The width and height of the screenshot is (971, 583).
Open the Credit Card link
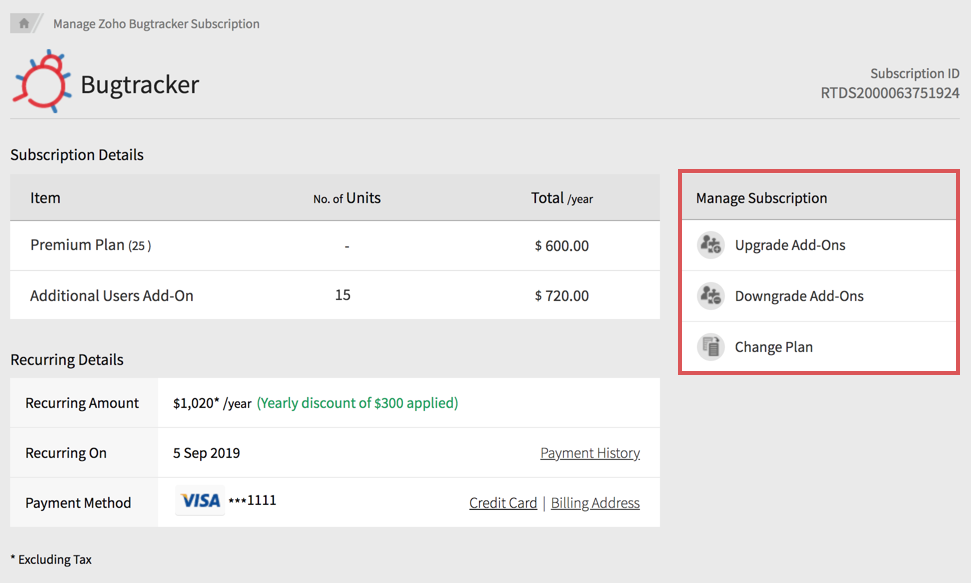point(503,503)
